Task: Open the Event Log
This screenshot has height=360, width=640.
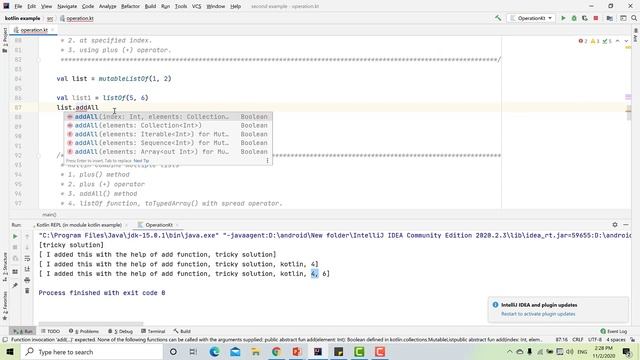Action: [613, 331]
